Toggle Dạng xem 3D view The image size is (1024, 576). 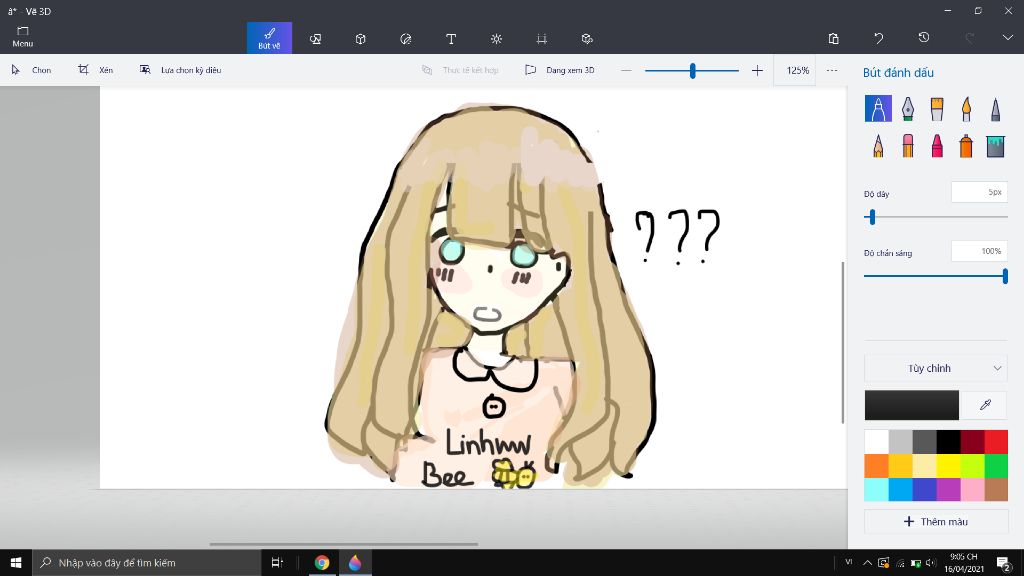pos(560,70)
